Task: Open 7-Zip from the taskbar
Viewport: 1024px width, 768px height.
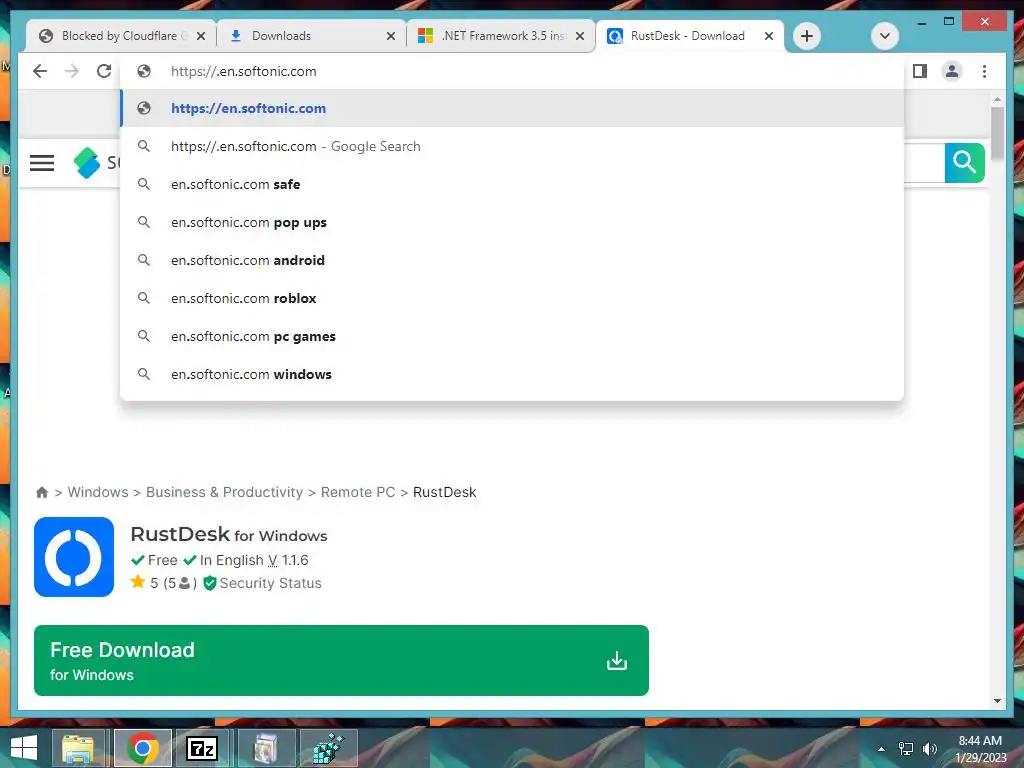Action: (x=202, y=748)
